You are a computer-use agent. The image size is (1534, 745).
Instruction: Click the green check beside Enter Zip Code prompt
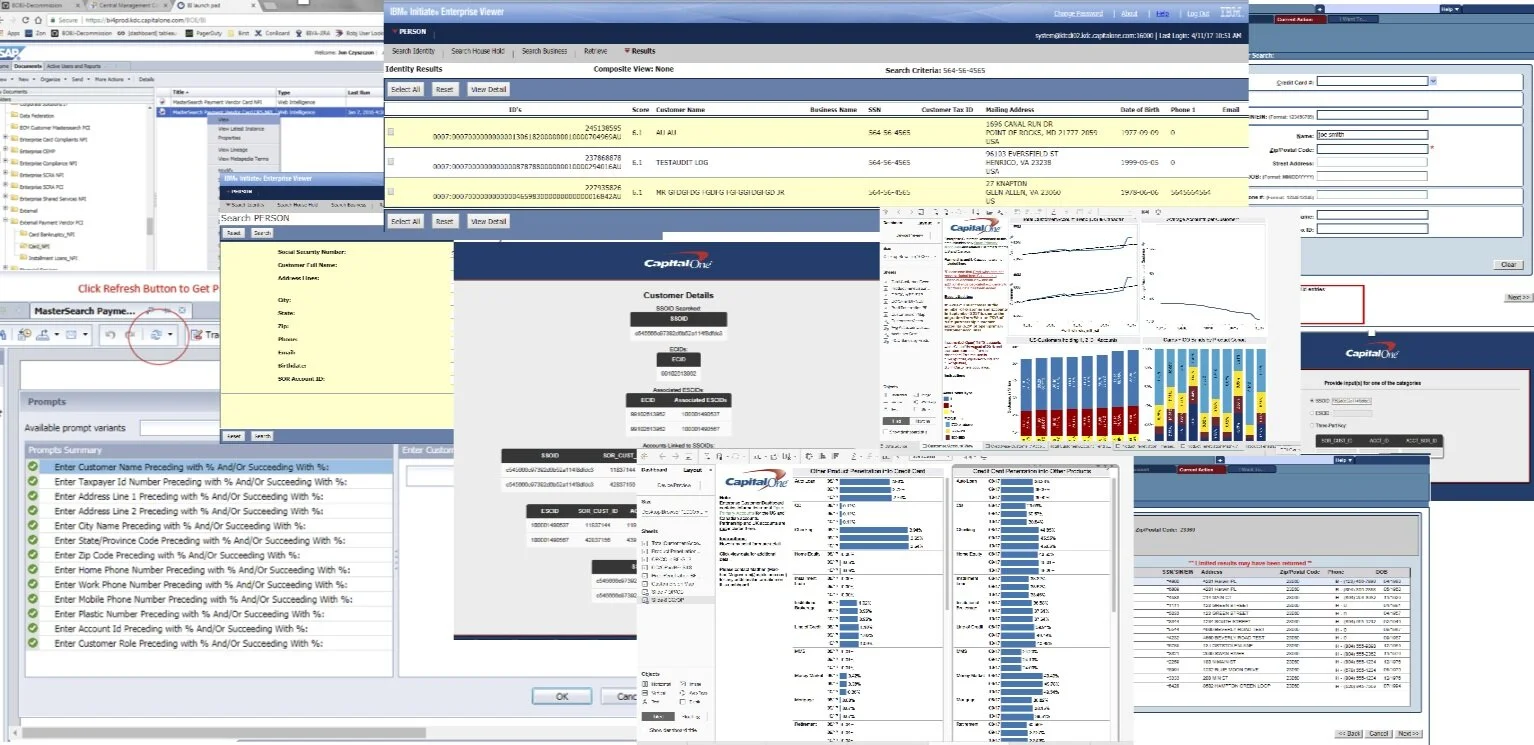[33, 555]
